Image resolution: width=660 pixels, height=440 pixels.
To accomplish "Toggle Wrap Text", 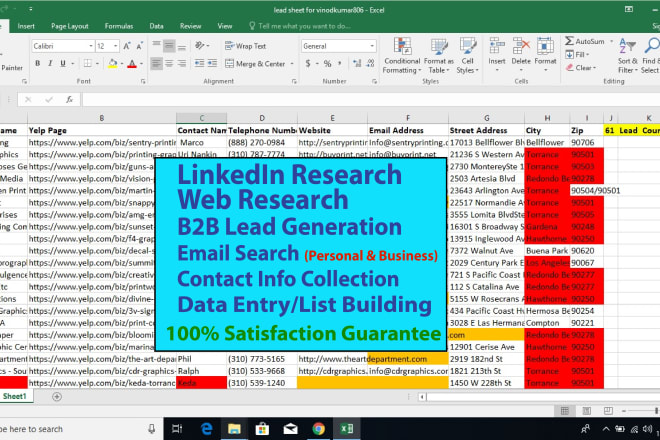I will coord(245,46).
